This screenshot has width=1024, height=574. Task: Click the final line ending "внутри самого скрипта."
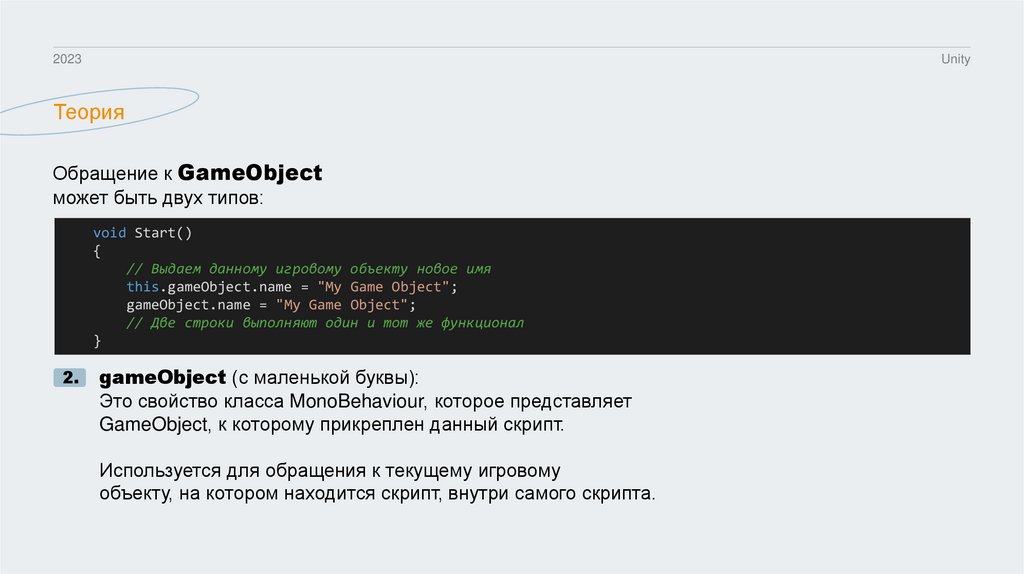click(x=377, y=494)
